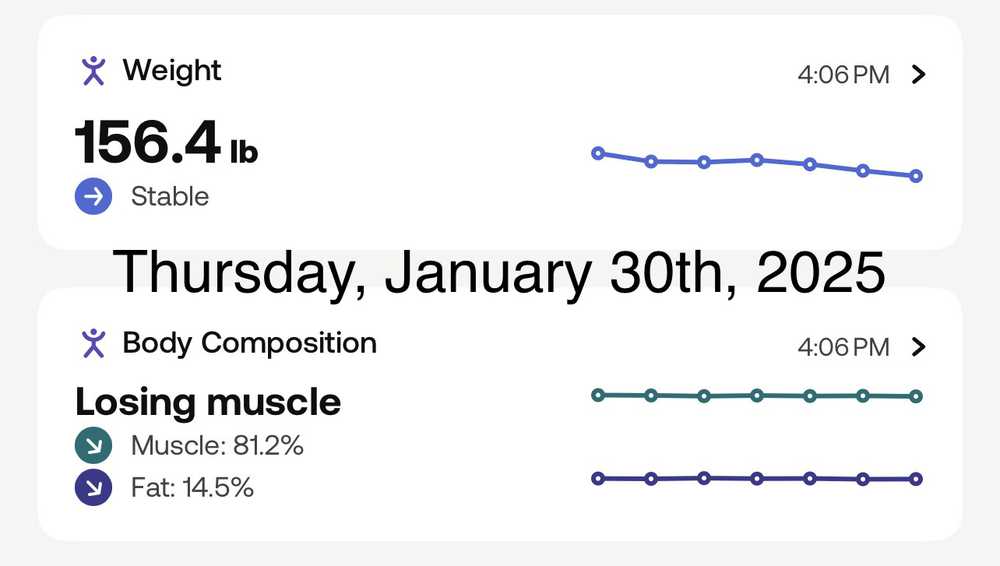Open the Weight card title
The width and height of the screenshot is (1000, 566).
coord(172,71)
